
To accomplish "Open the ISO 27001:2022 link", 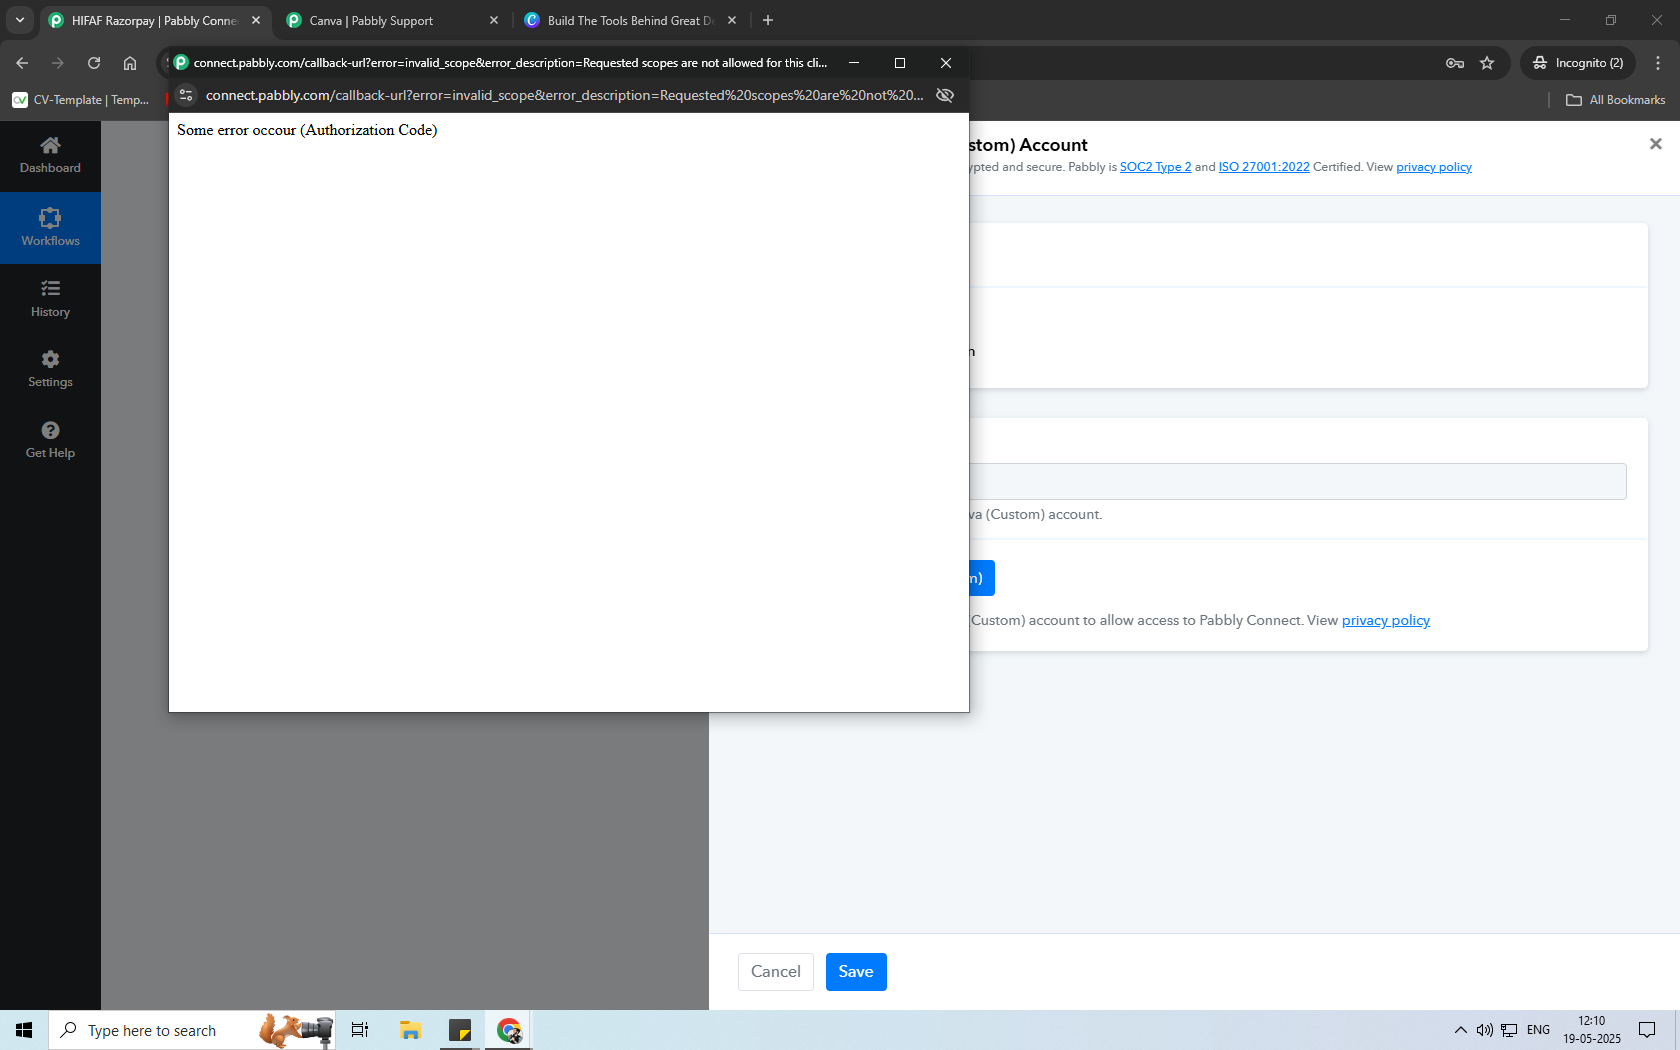I will (1264, 167).
